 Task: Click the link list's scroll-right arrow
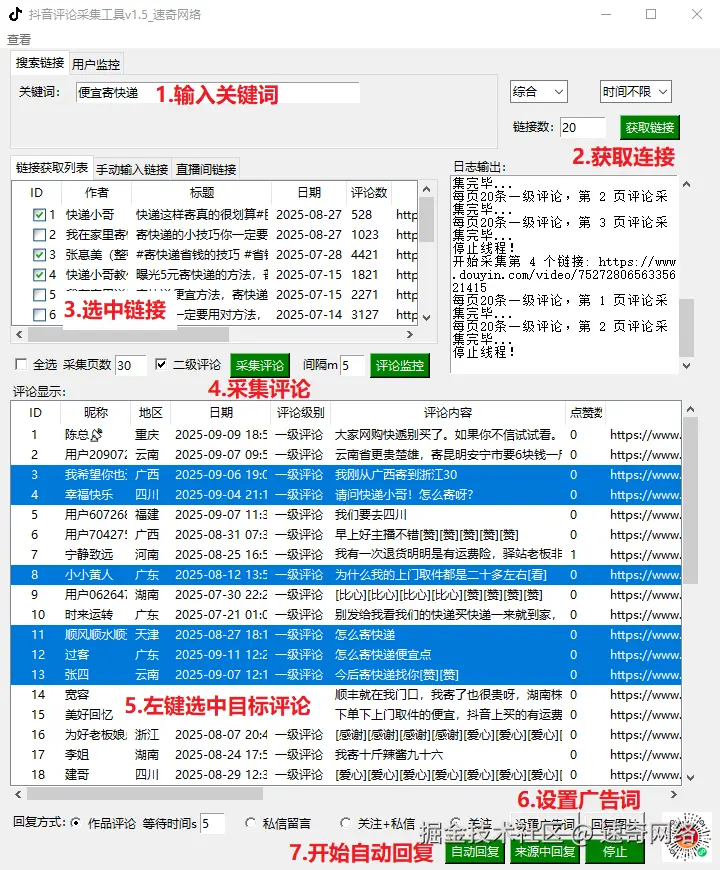410,335
